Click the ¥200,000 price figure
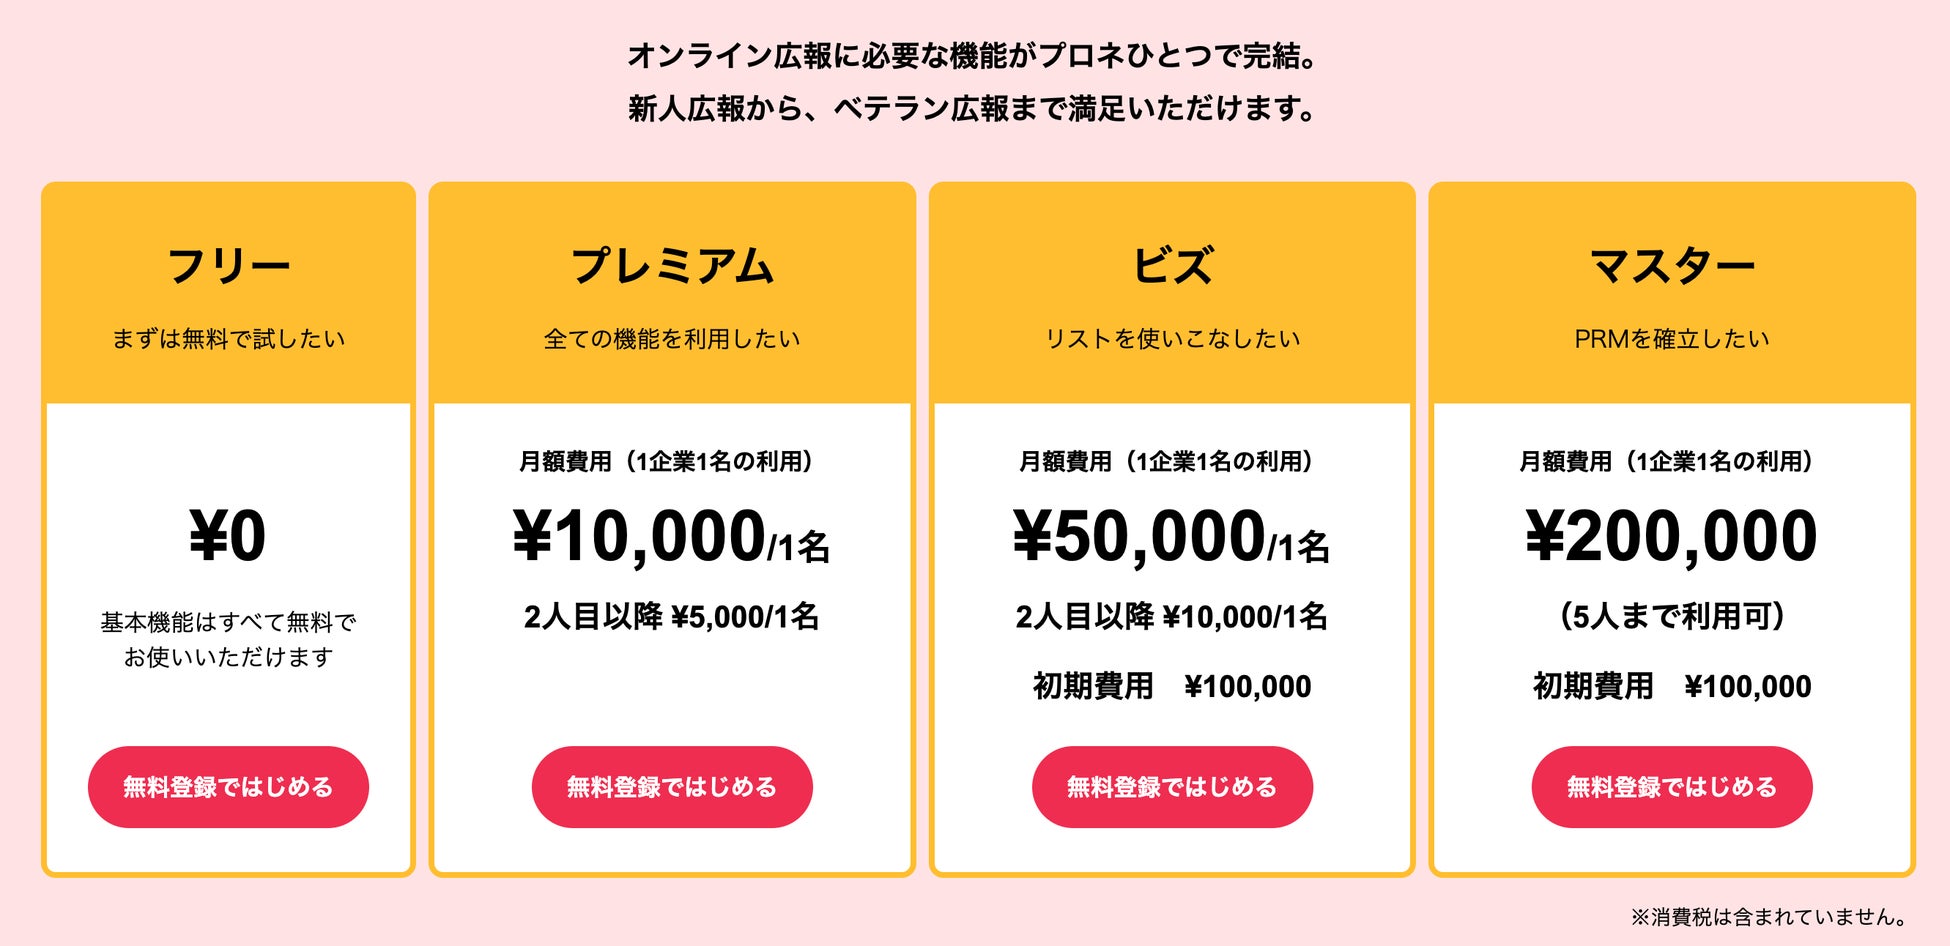 [x=1671, y=537]
